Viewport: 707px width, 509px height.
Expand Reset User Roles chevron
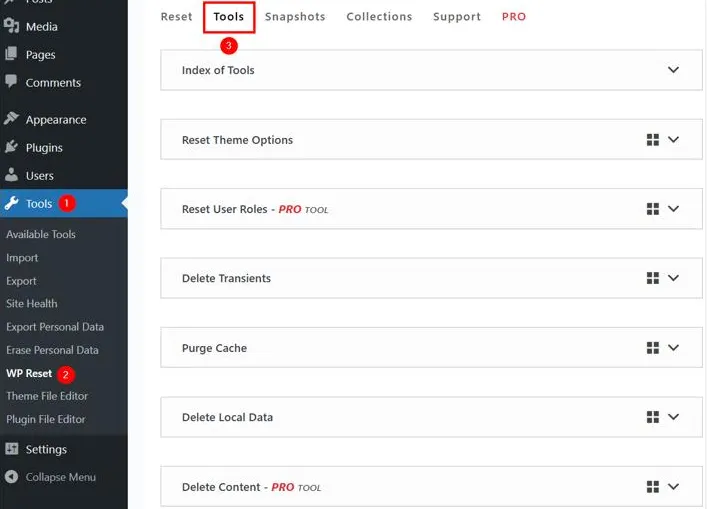click(673, 209)
